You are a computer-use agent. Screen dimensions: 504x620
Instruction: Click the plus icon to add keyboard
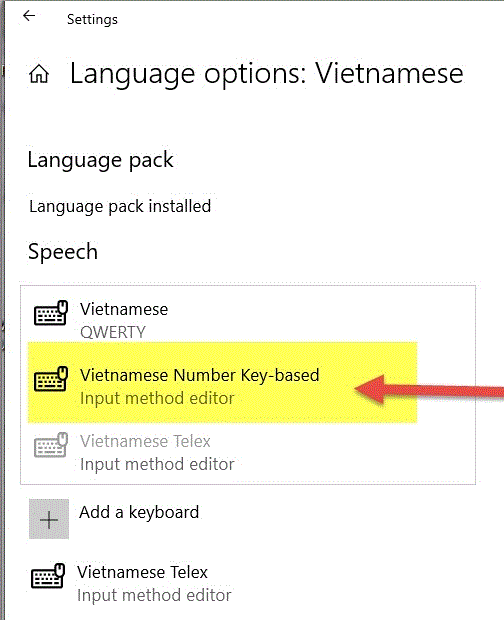(49, 519)
